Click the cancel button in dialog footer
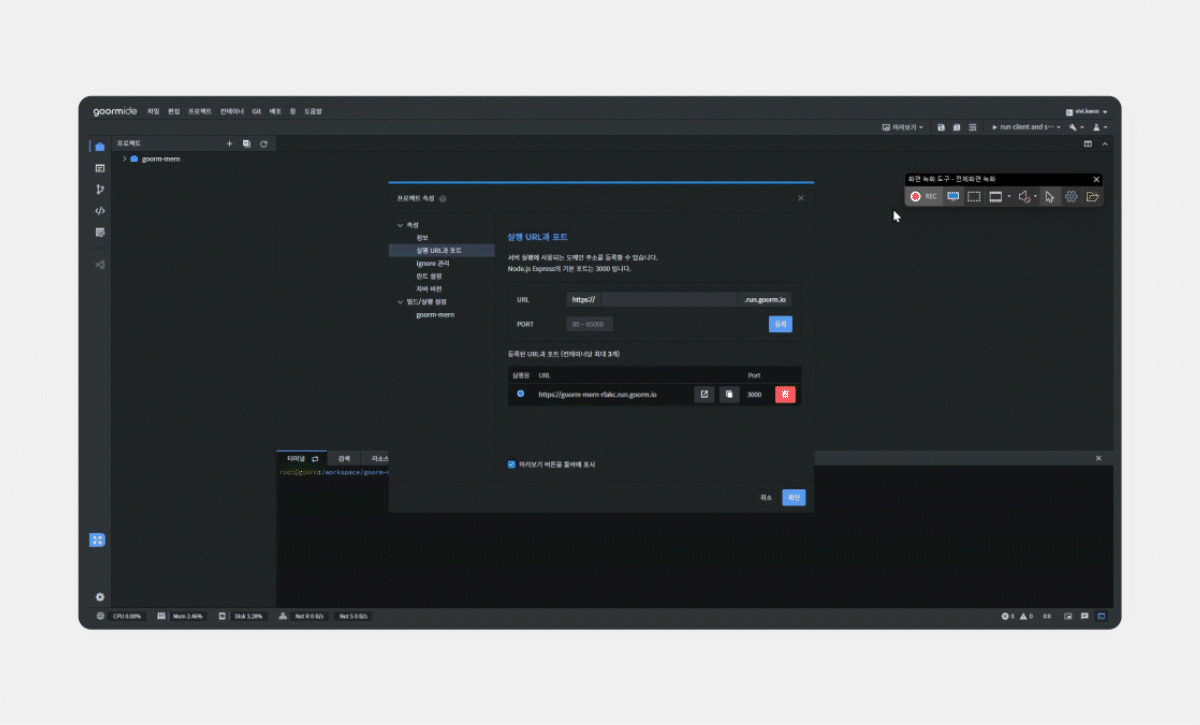The width and height of the screenshot is (1200, 725). [766, 497]
